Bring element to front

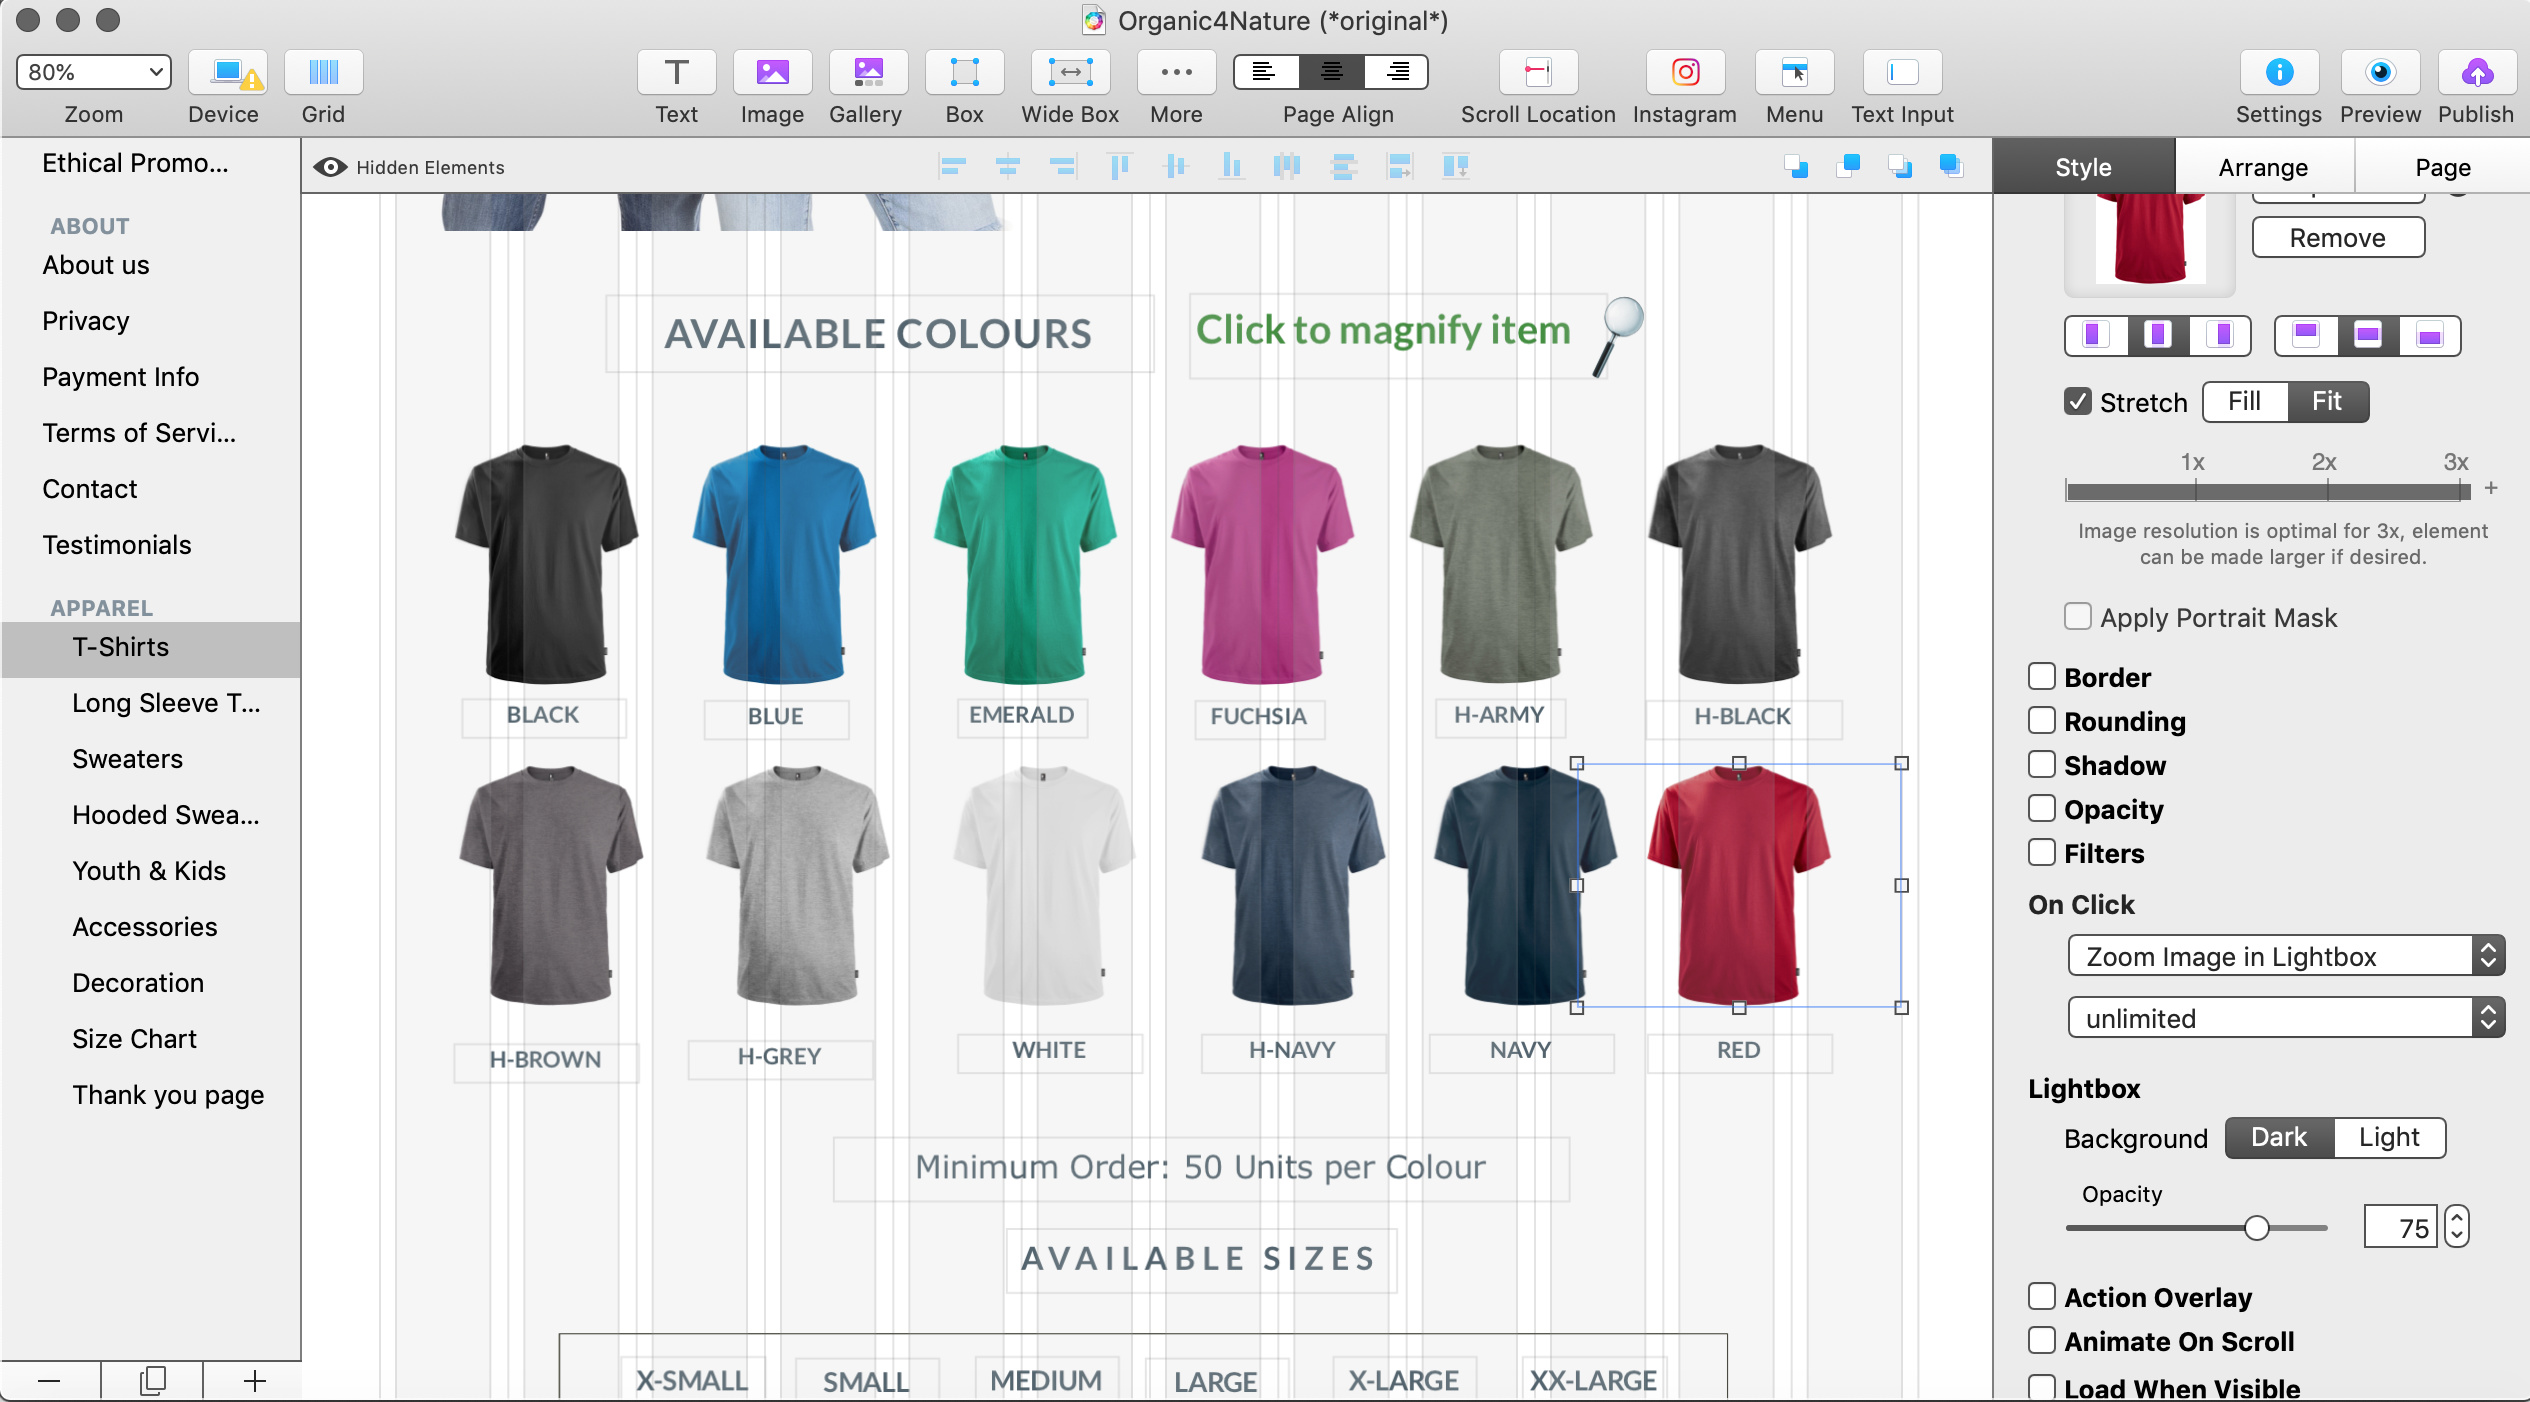[x=1950, y=166]
